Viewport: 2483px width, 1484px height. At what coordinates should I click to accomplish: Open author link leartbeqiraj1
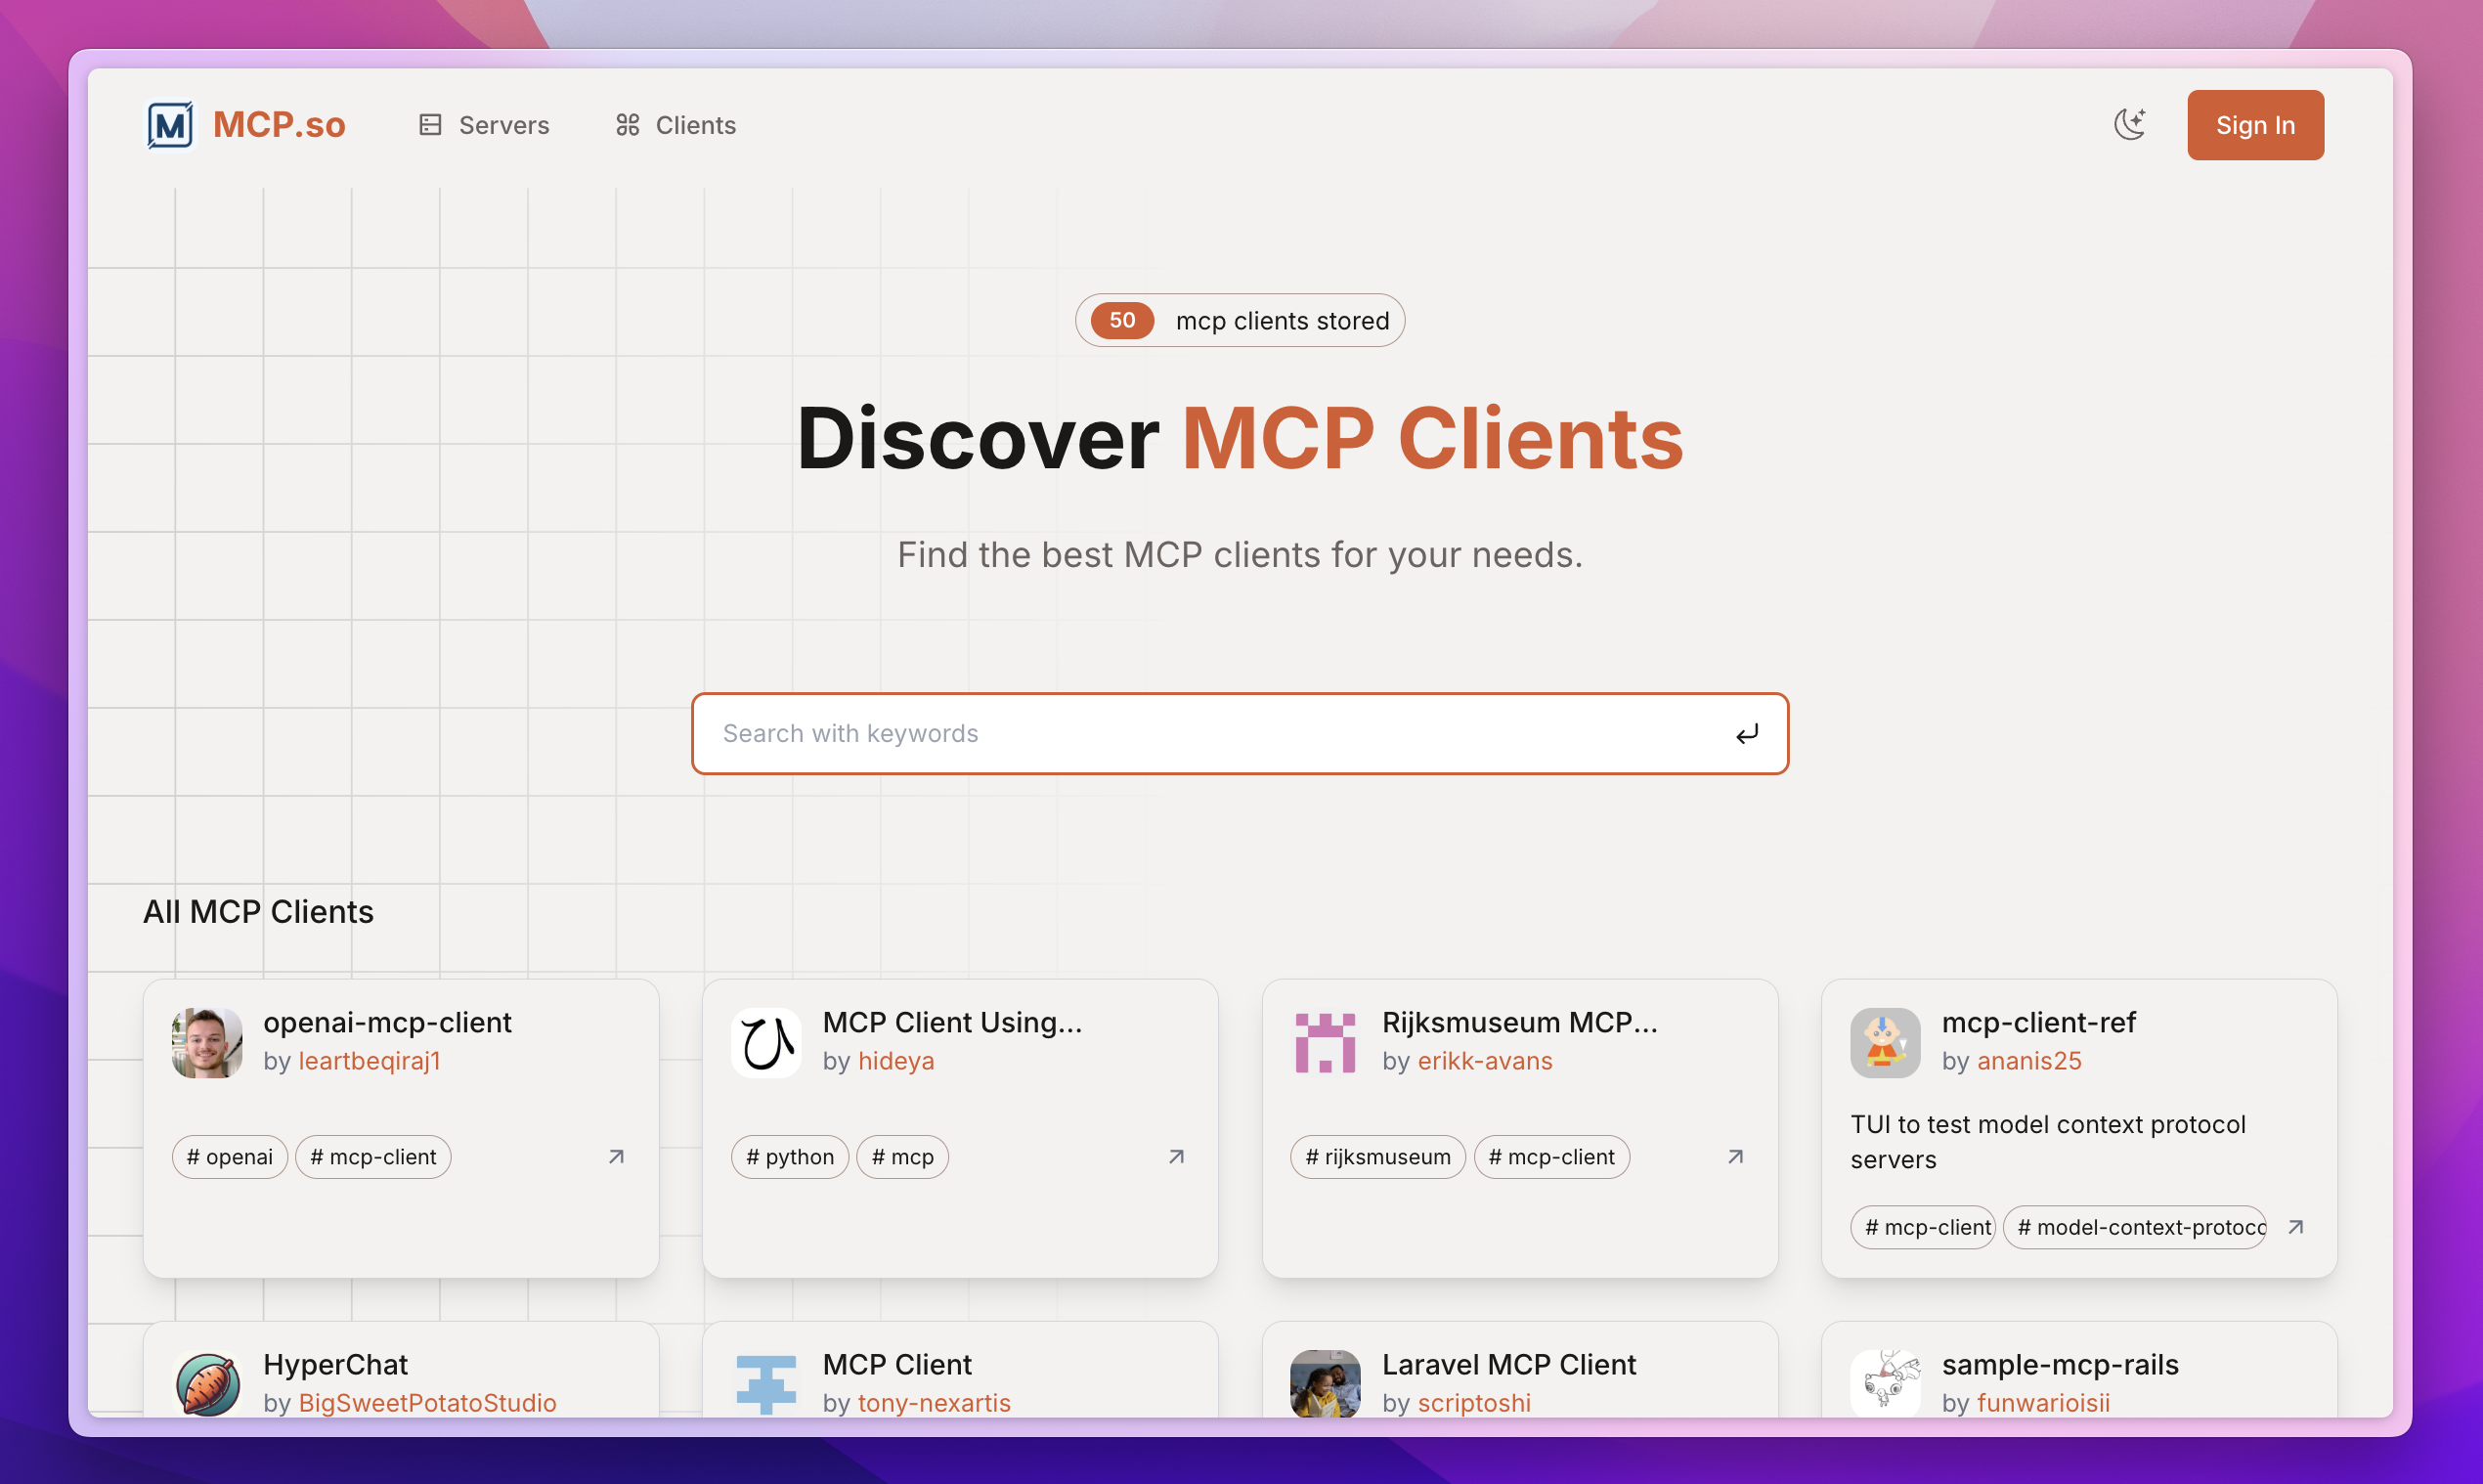[x=369, y=1060]
